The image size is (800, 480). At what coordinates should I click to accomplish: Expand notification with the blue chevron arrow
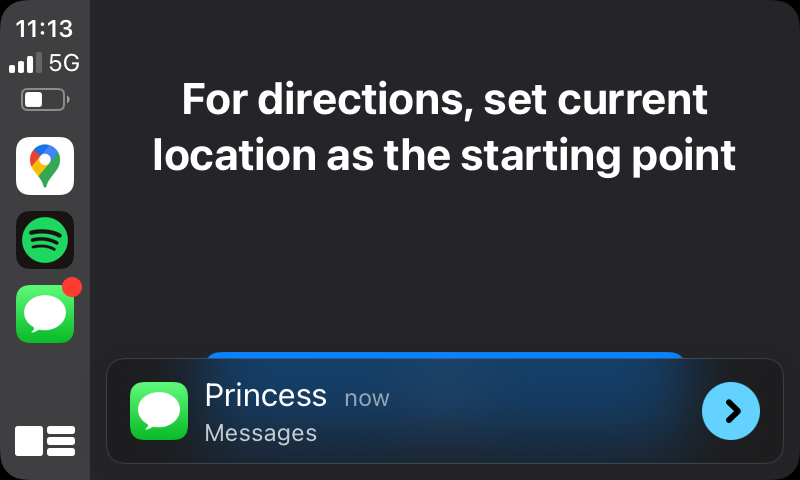coord(731,411)
